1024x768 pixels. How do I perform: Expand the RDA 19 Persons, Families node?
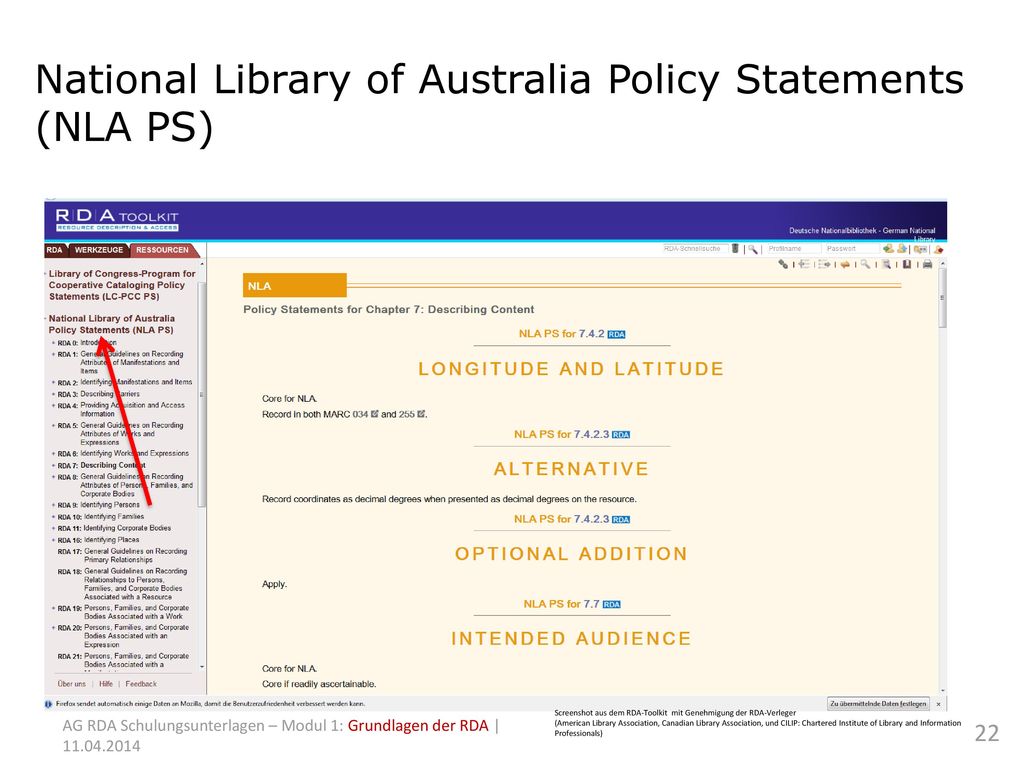(x=54, y=608)
